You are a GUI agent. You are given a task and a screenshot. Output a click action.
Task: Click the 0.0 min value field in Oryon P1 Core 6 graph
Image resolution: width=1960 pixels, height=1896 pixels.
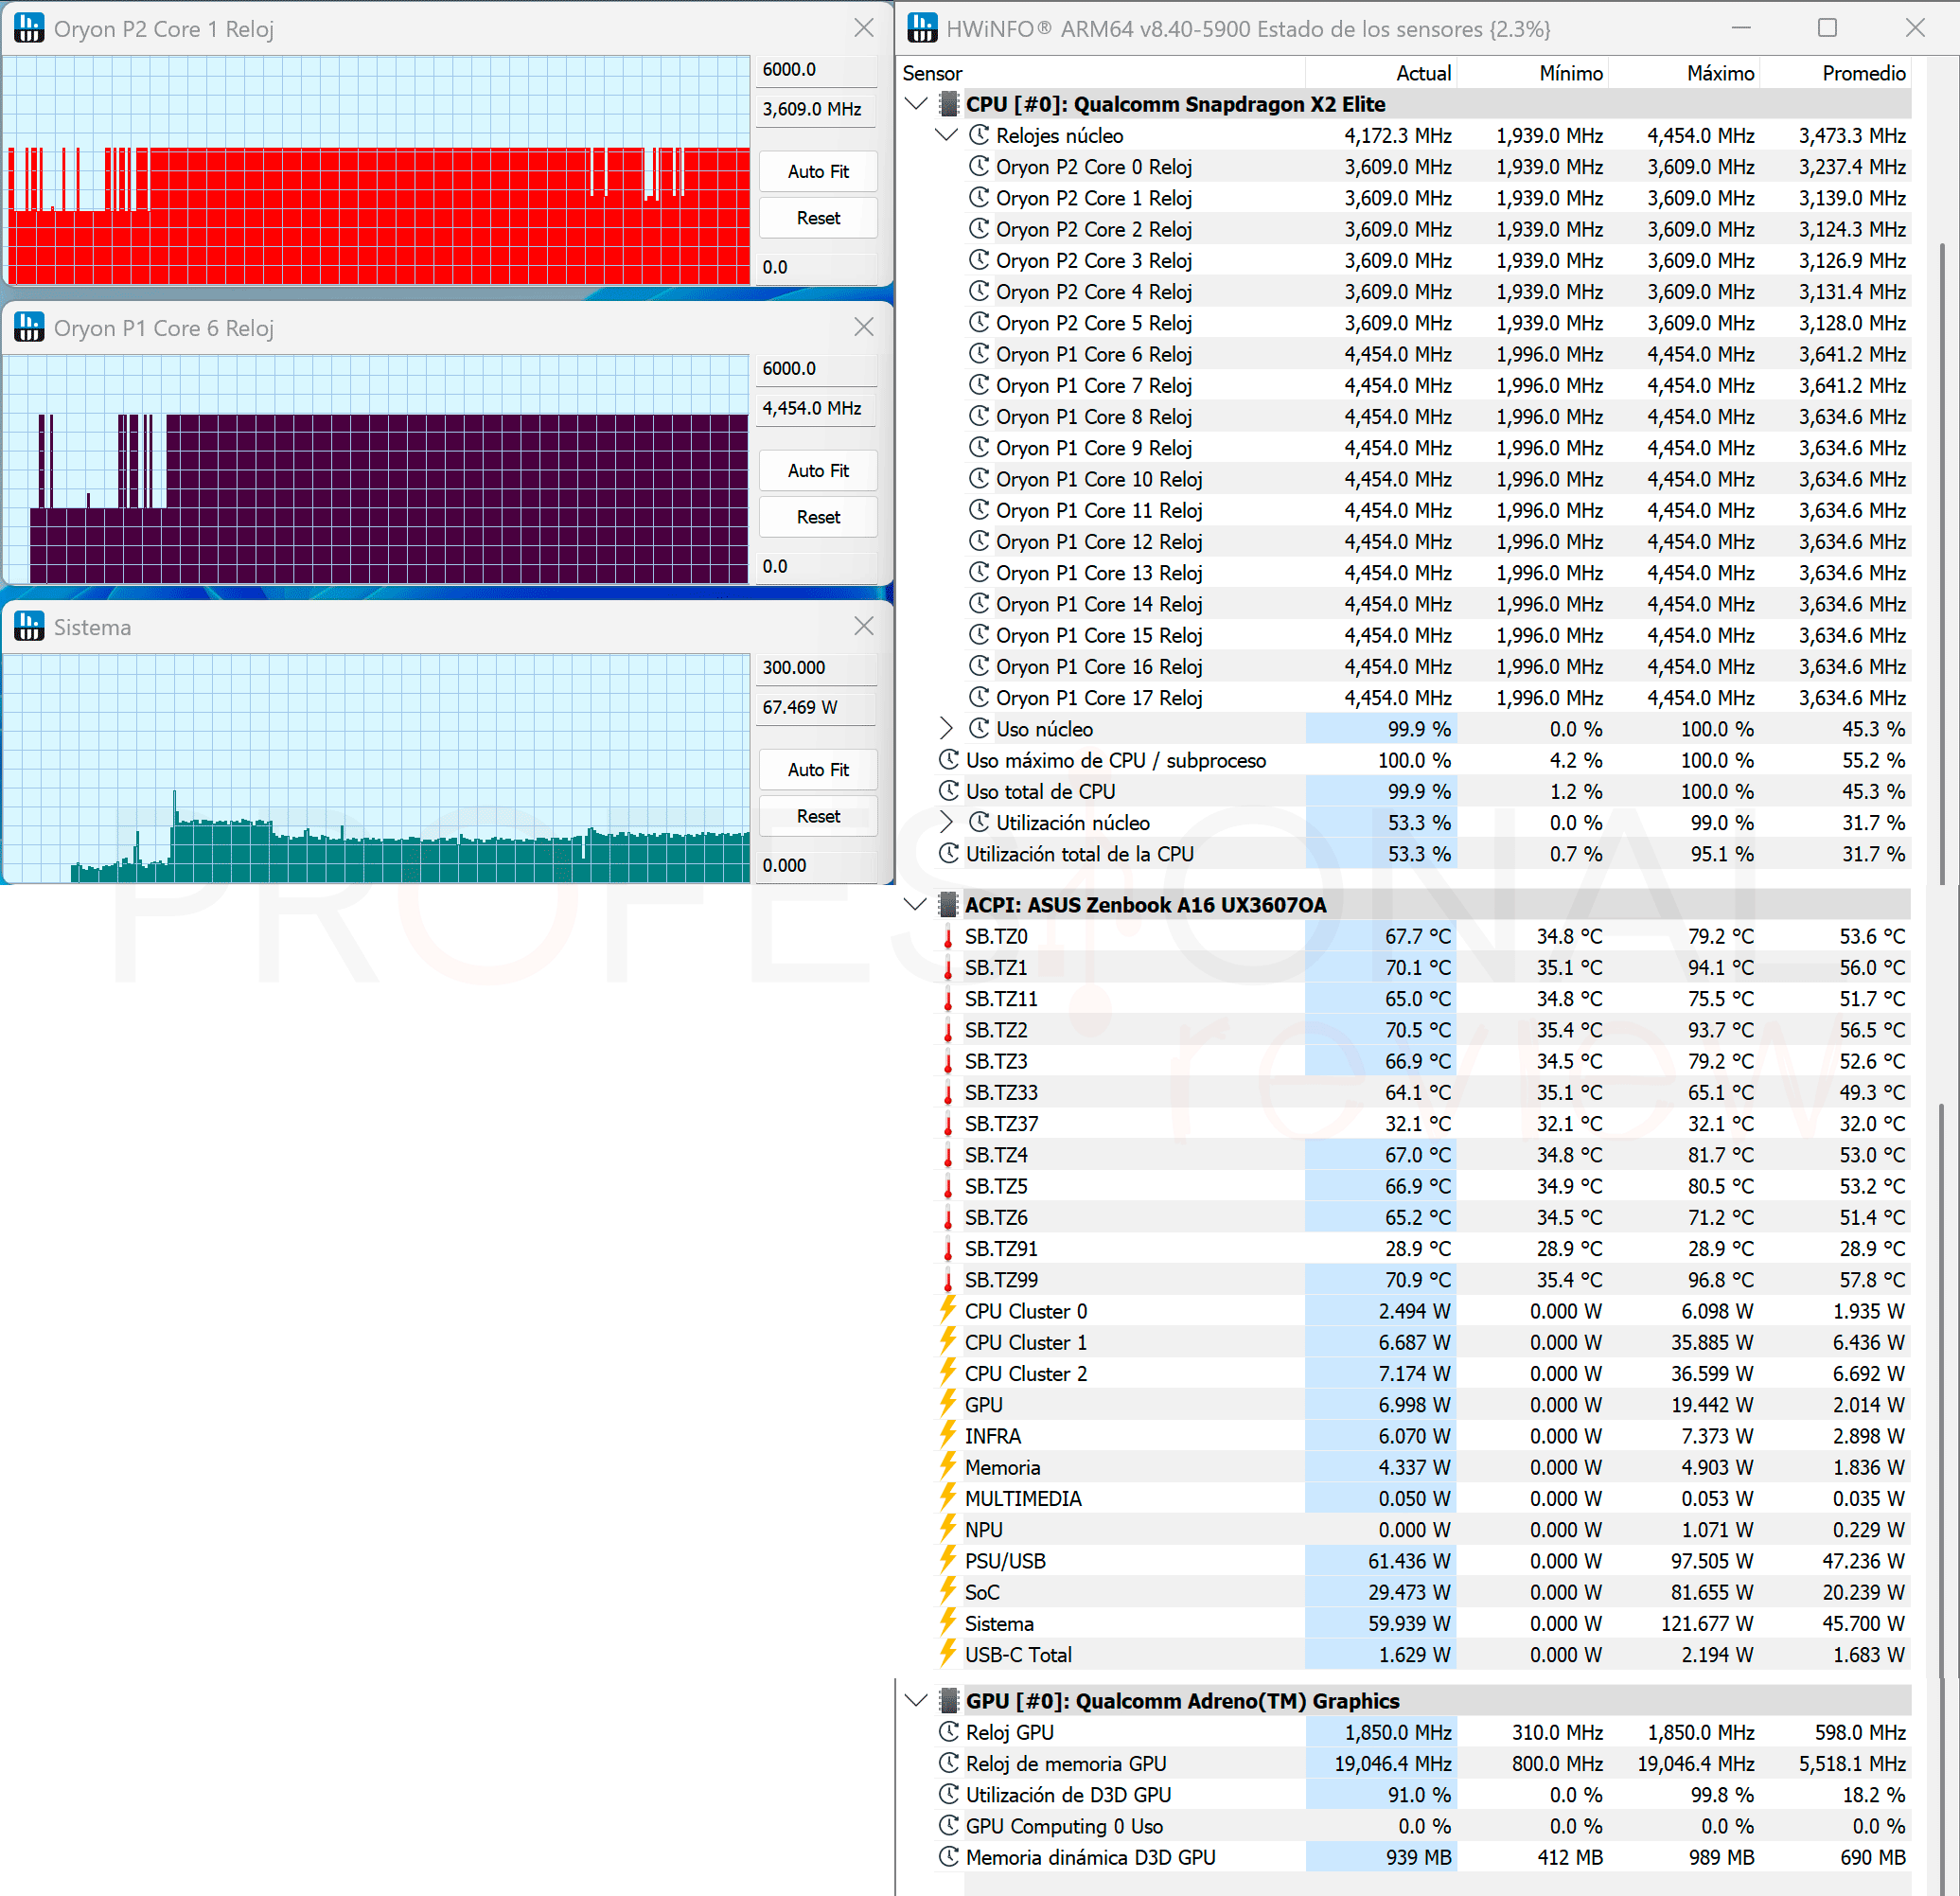coord(817,566)
